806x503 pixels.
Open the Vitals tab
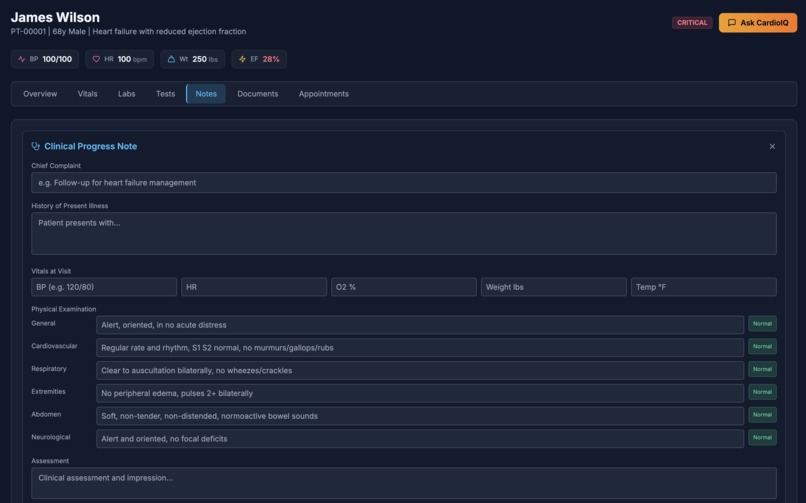point(87,94)
